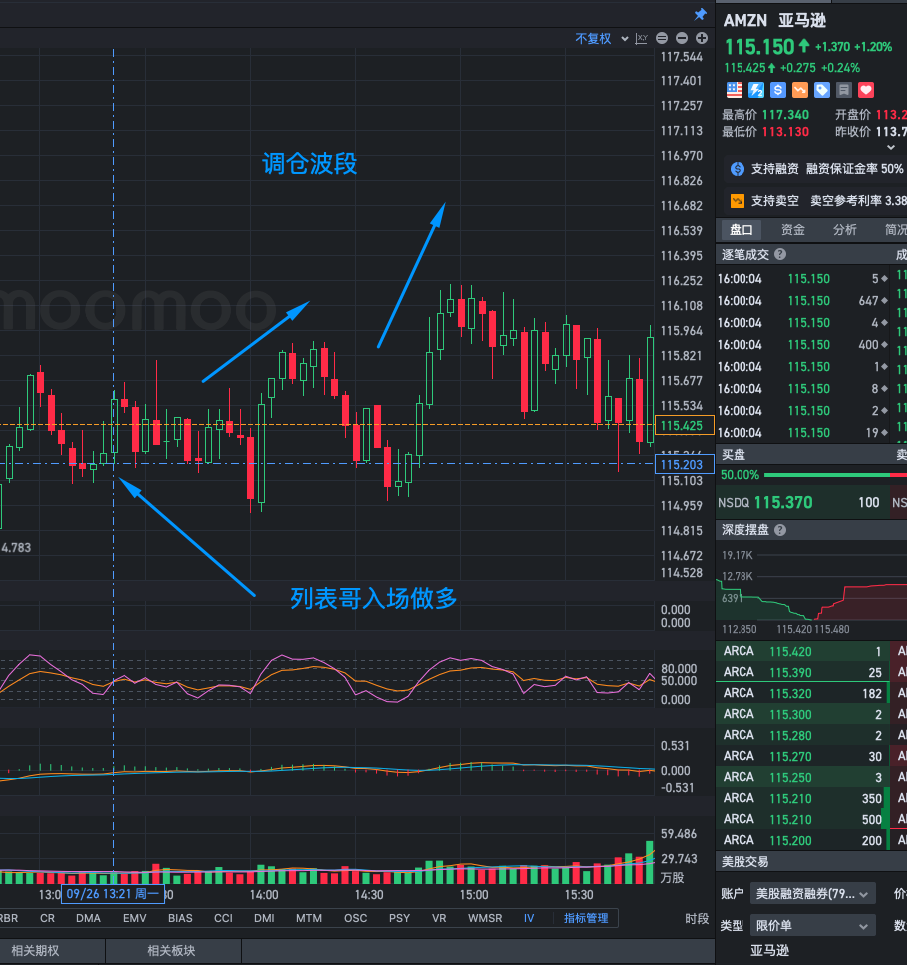Switch to the 资金 tab
This screenshot has height=965, width=907.
click(793, 230)
